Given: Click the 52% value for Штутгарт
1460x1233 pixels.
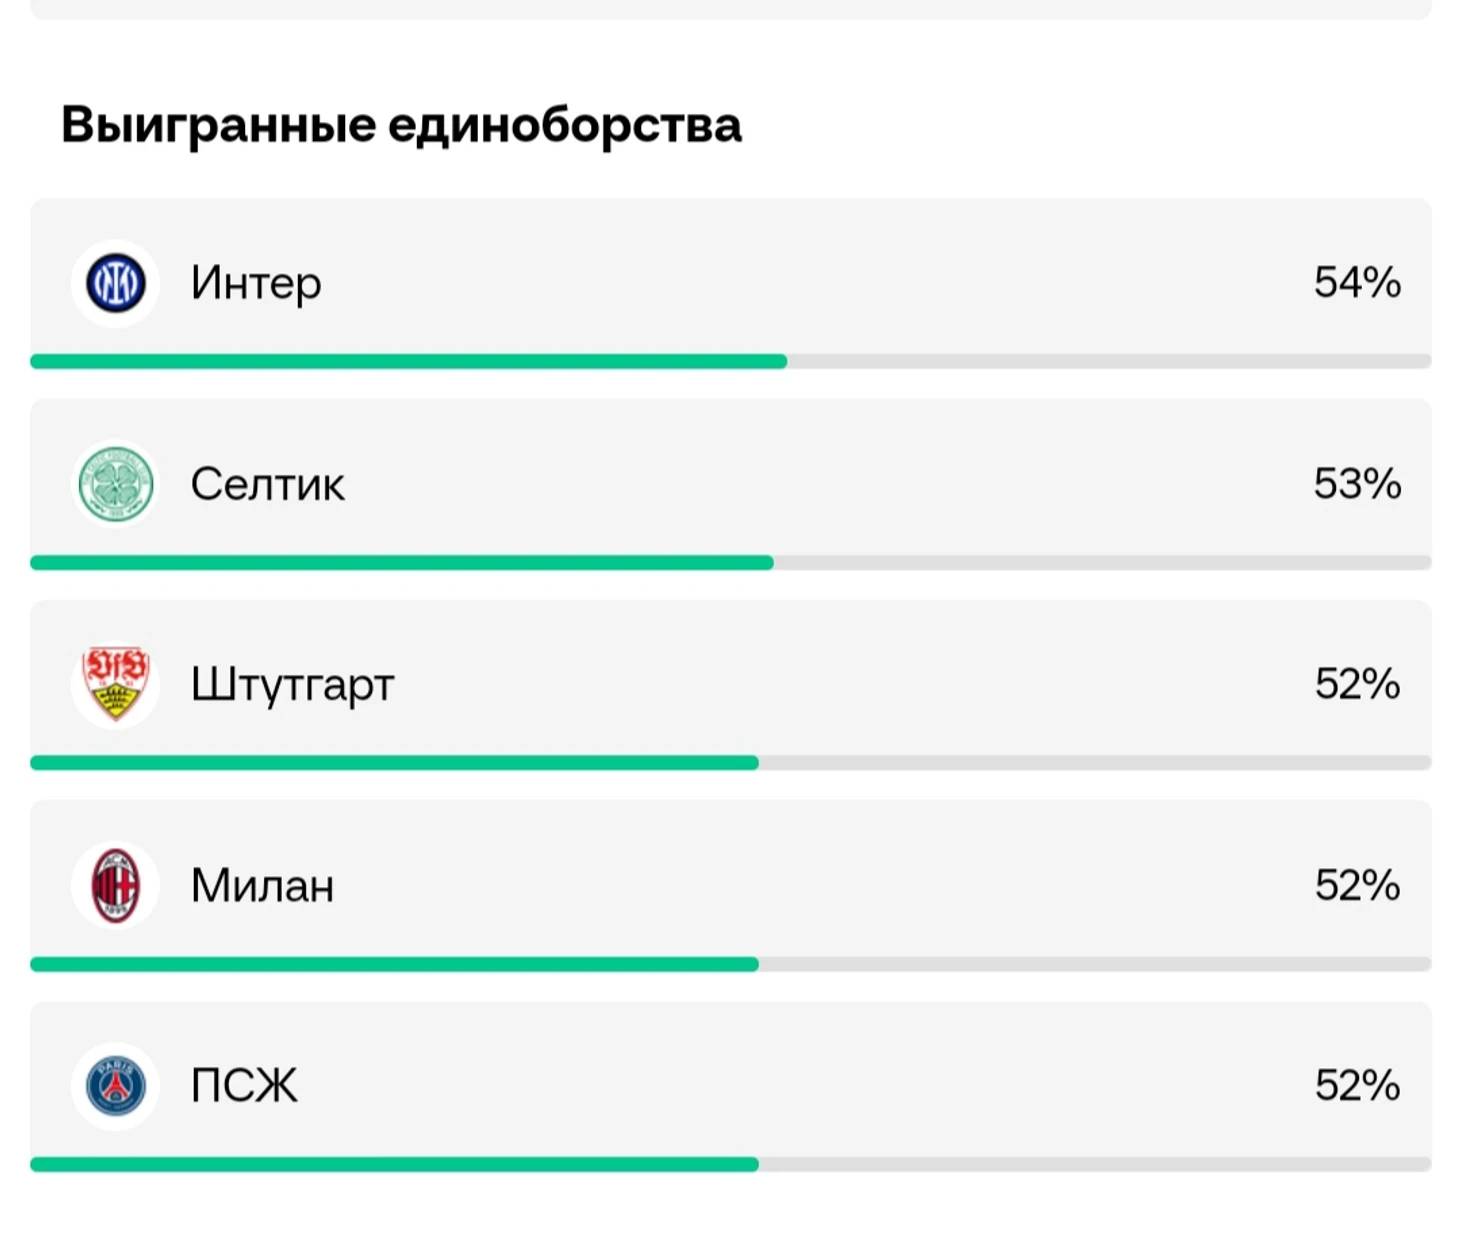Looking at the screenshot, I should [1357, 684].
